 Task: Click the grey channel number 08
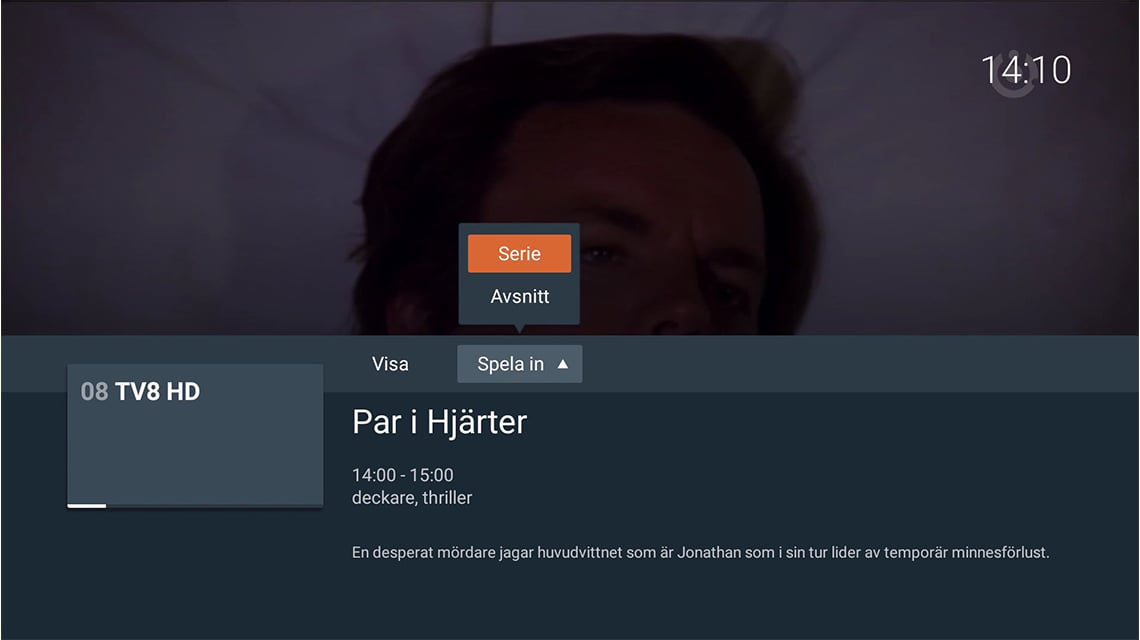[94, 391]
